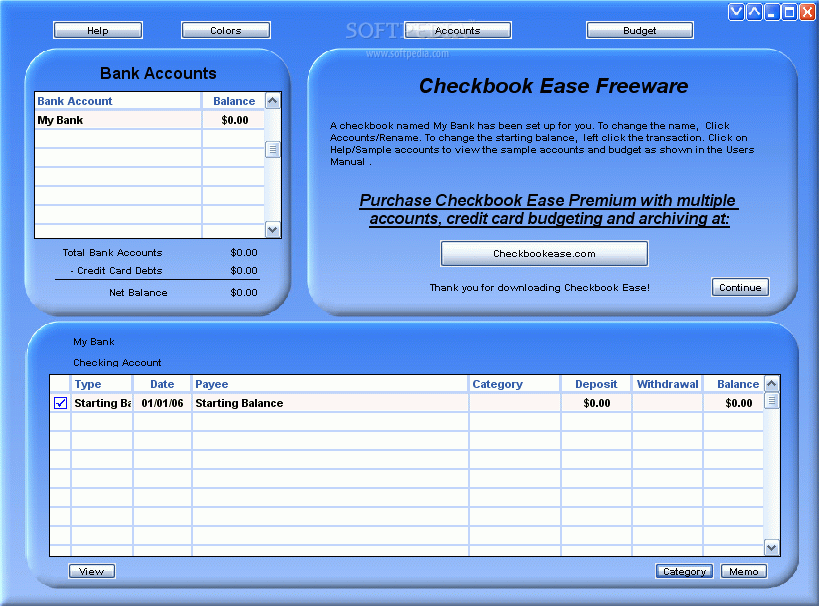Open the Budget button
Viewport: 819px width, 606px height.
point(639,30)
